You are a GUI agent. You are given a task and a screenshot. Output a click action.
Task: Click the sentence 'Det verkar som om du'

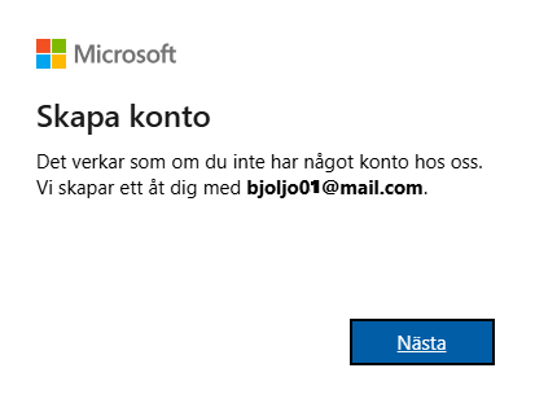(x=132, y=162)
